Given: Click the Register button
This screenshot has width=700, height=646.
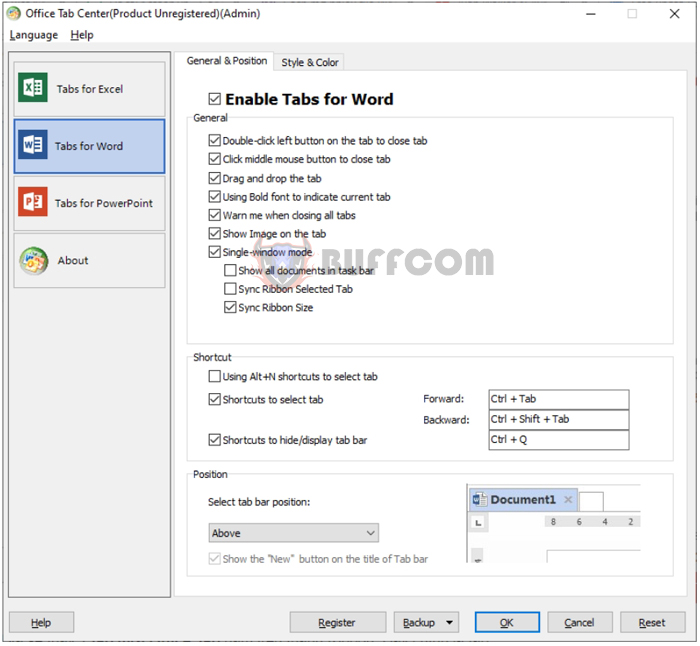Looking at the screenshot, I should coord(337,622).
